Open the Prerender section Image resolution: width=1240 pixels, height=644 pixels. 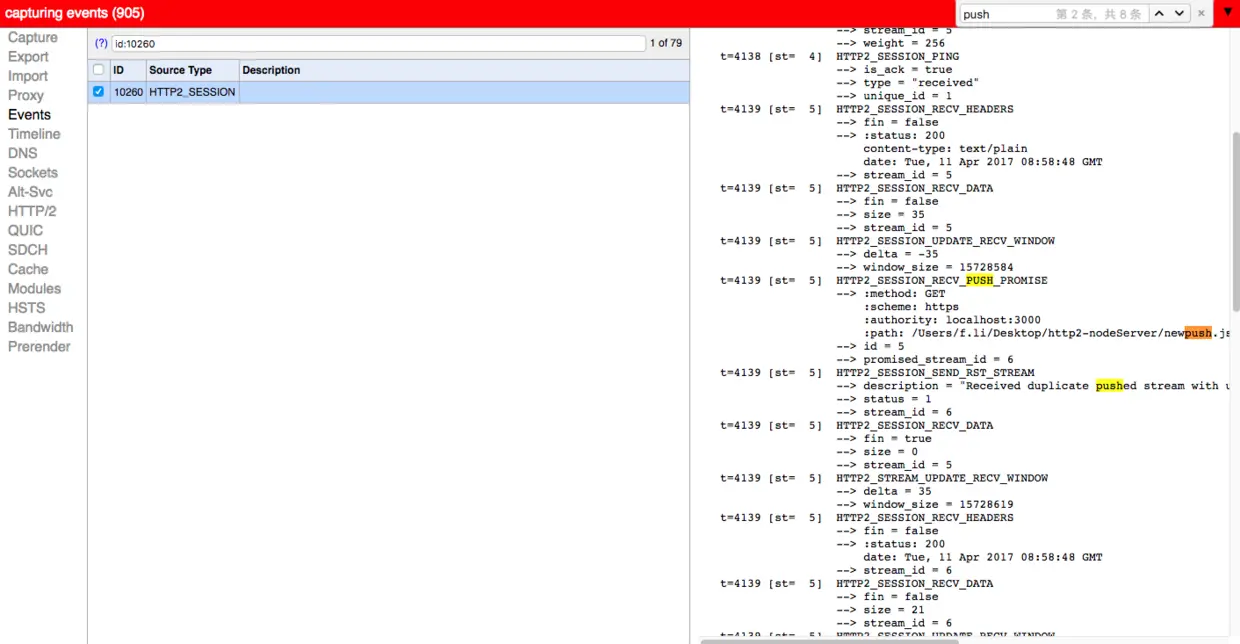[x=38, y=346]
